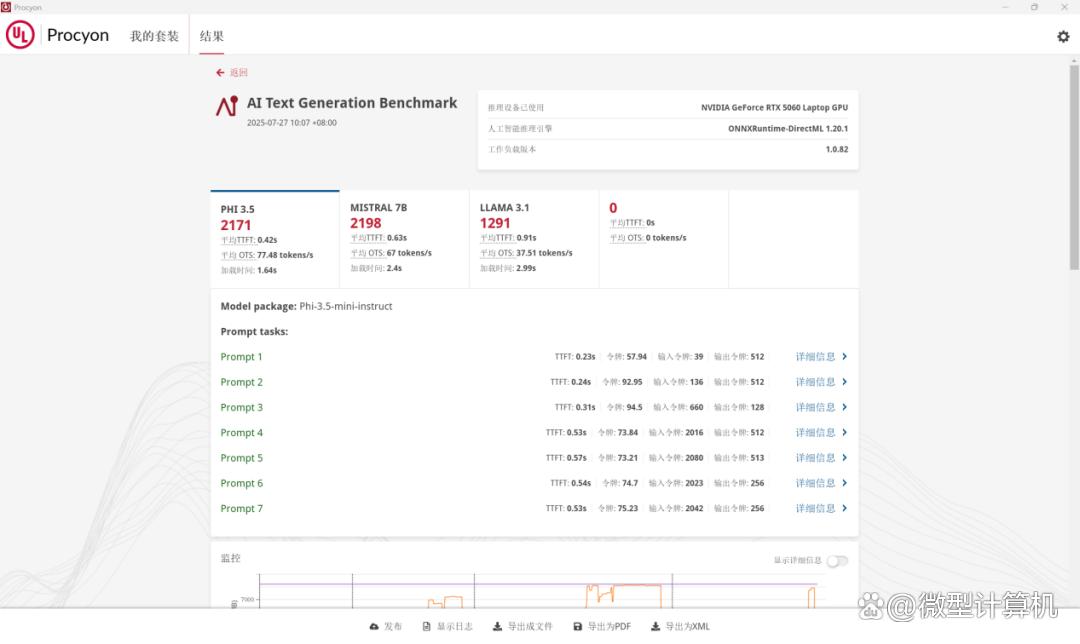1080x644 pixels.
Task: Toggle the 显示详细信息 monitoring switch
Action: point(836,561)
